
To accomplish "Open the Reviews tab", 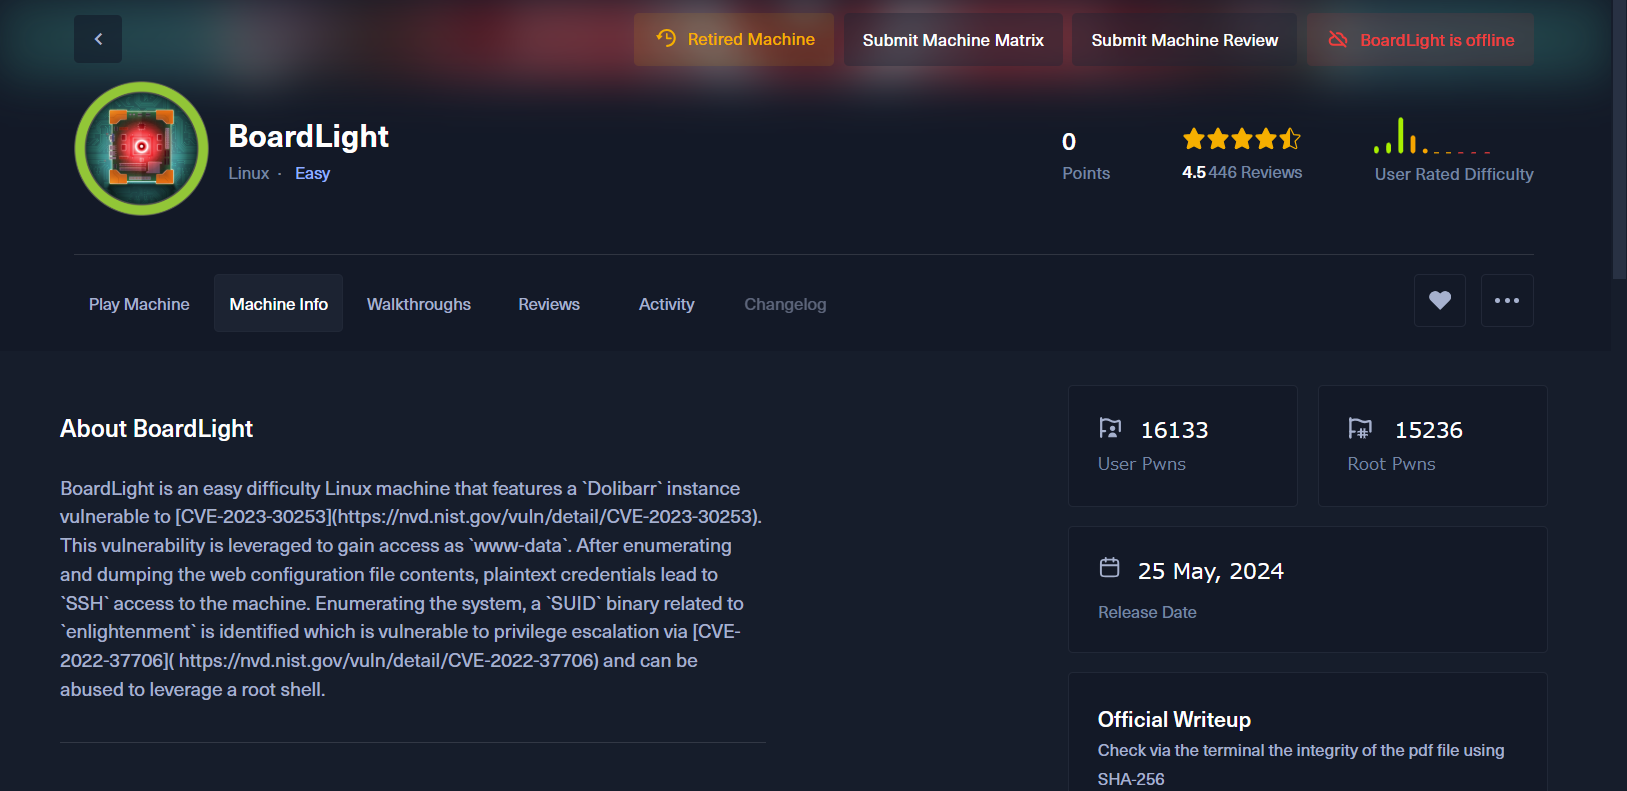I will click(x=549, y=304).
